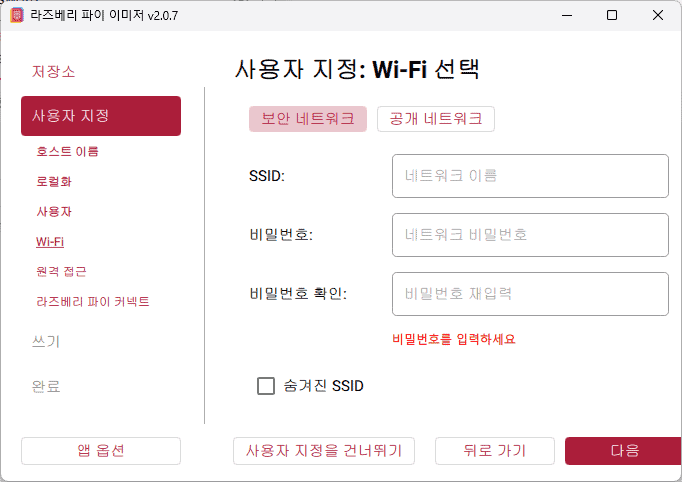Select the 사용자 sidebar item
The height and width of the screenshot is (482, 682).
[x=54, y=212]
